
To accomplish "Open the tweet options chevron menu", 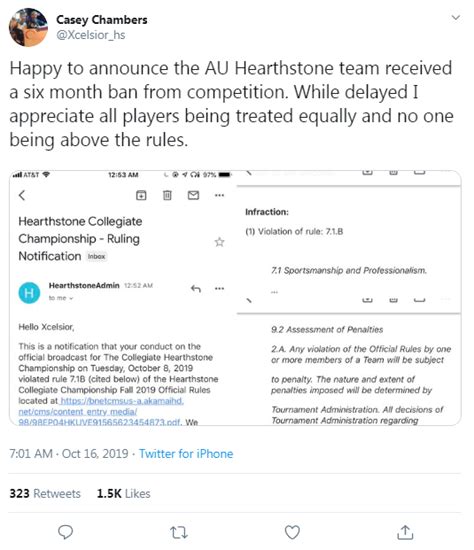I will (455, 18).
